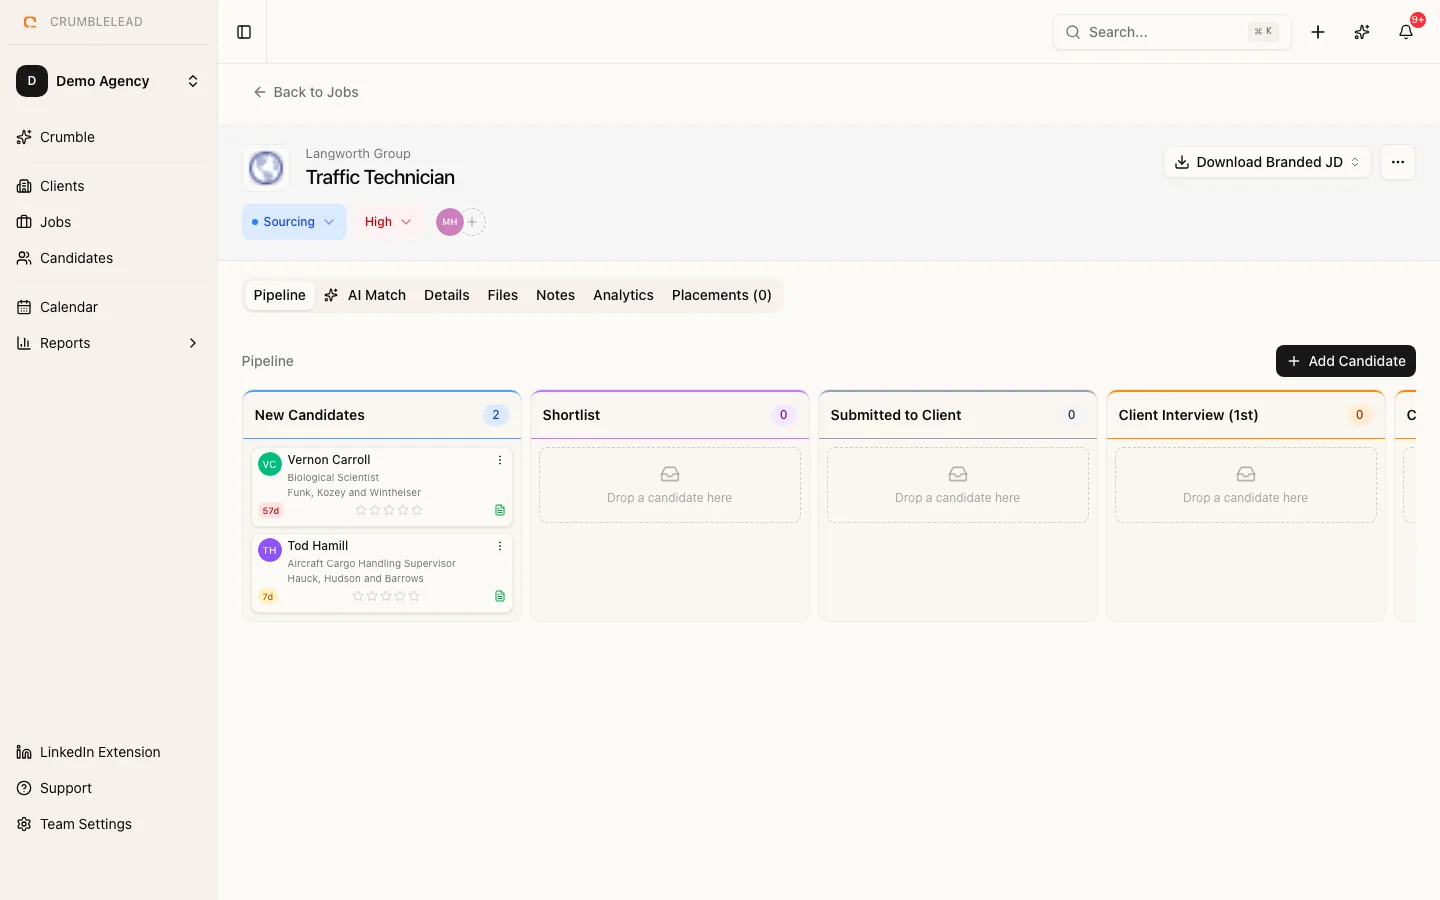Screen dimensions: 1440x900
Task: Click the AI sparkles icon in top bar
Action: click(x=1362, y=32)
